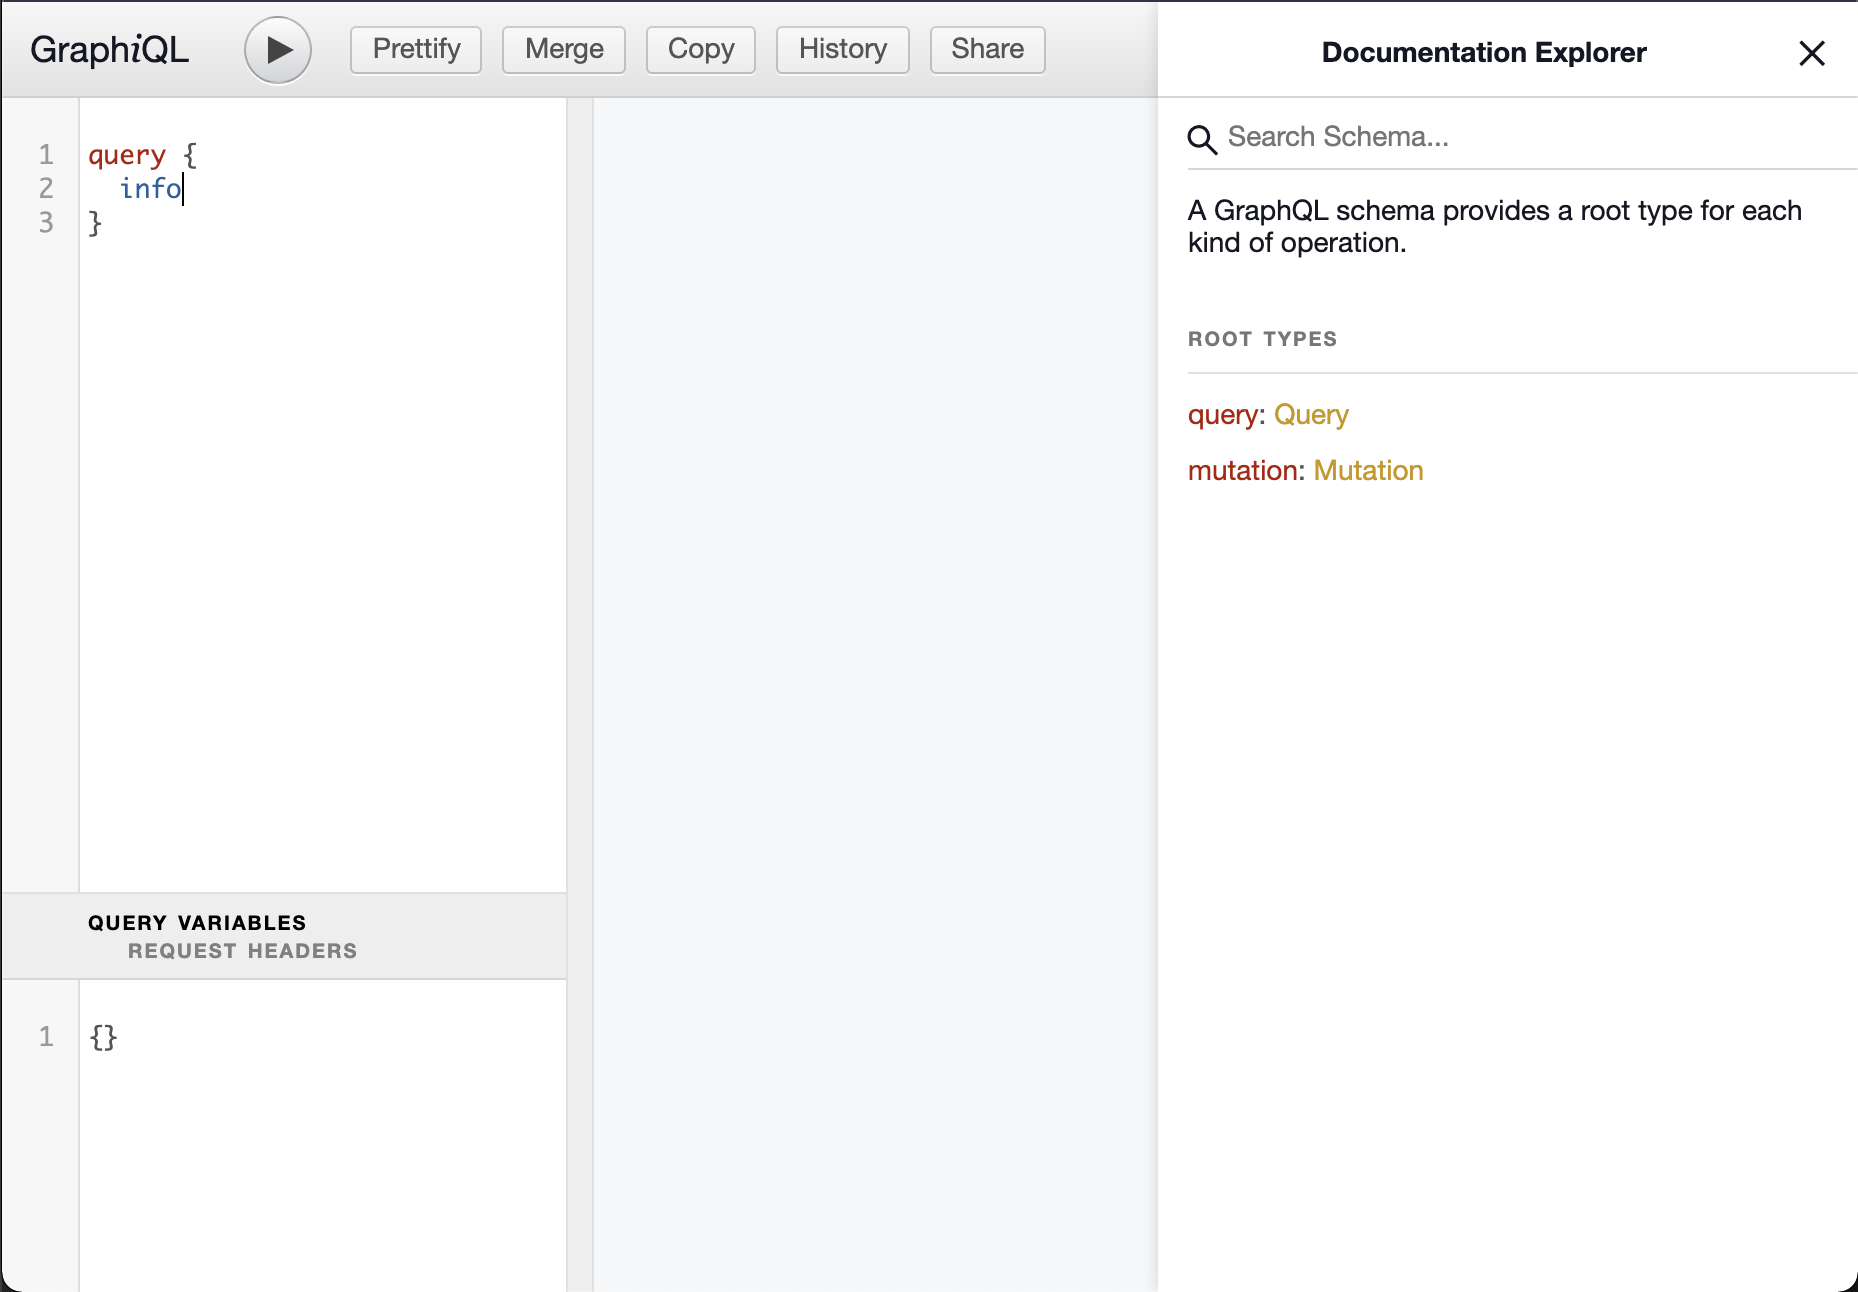Copy the query with the Copy button
Viewport: 1858px width, 1292px height.
pos(701,49)
